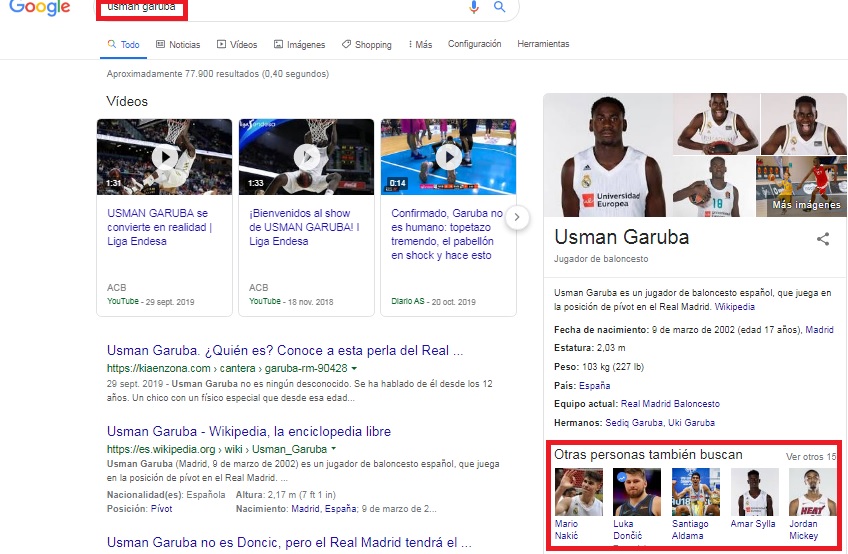The height and width of the screenshot is (554, 848).
Task: Click the España country link
Action: (x=594, y=386)
